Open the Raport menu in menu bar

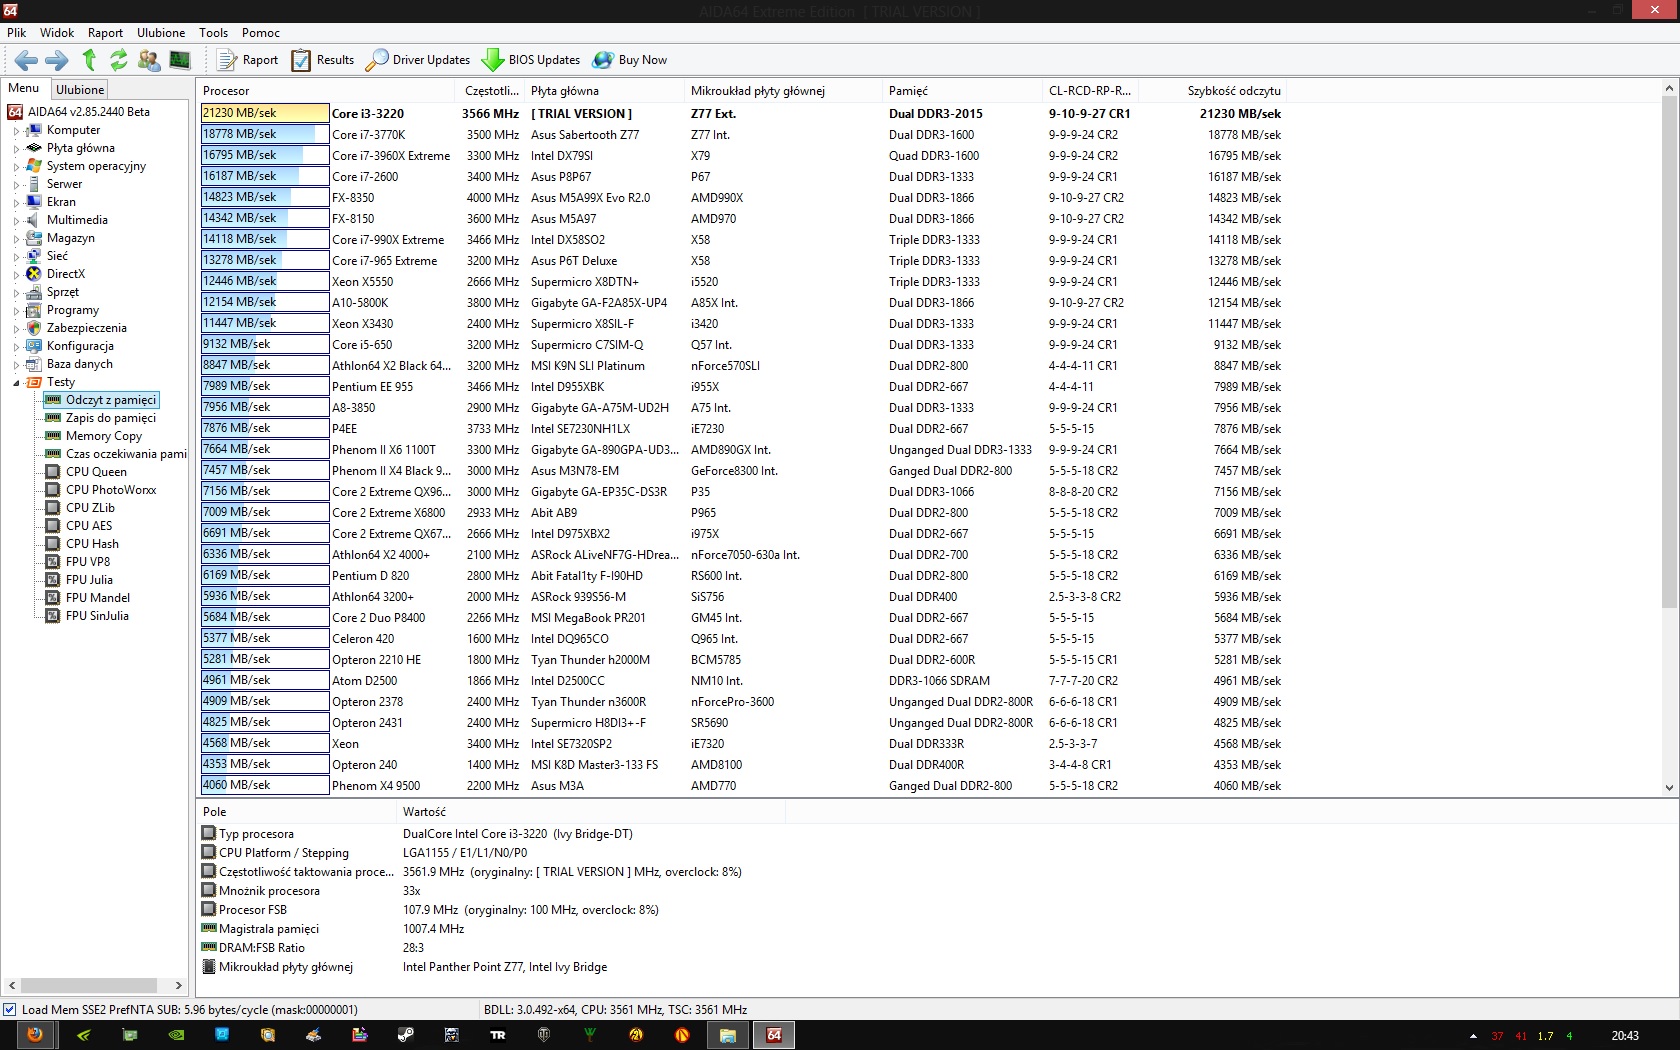click(105, 33)
